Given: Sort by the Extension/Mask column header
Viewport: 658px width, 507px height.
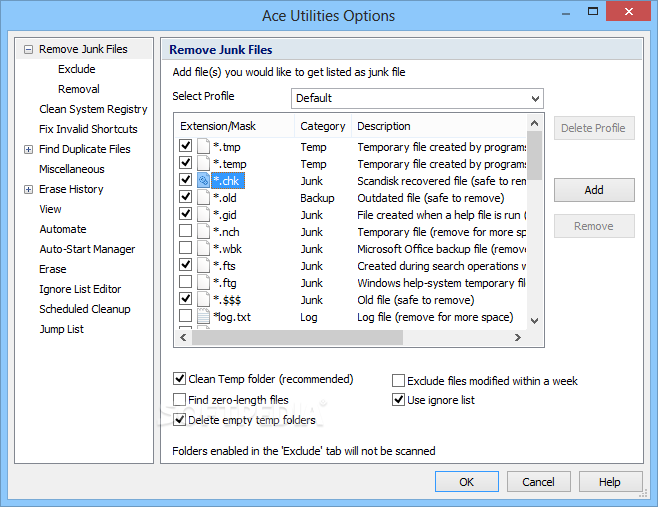Looking at the screenshot, I should pos(234,126).
